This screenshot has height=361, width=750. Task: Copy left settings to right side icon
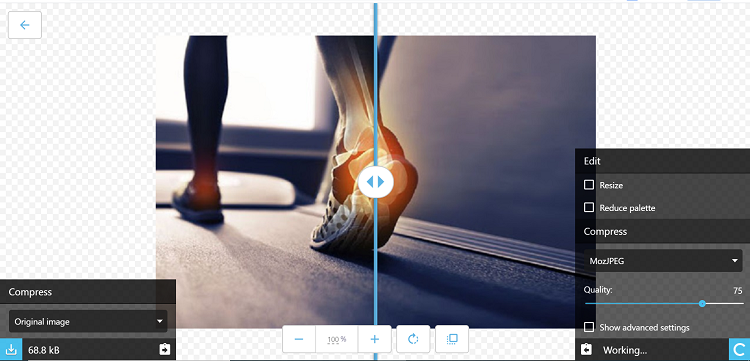[164, 350]
